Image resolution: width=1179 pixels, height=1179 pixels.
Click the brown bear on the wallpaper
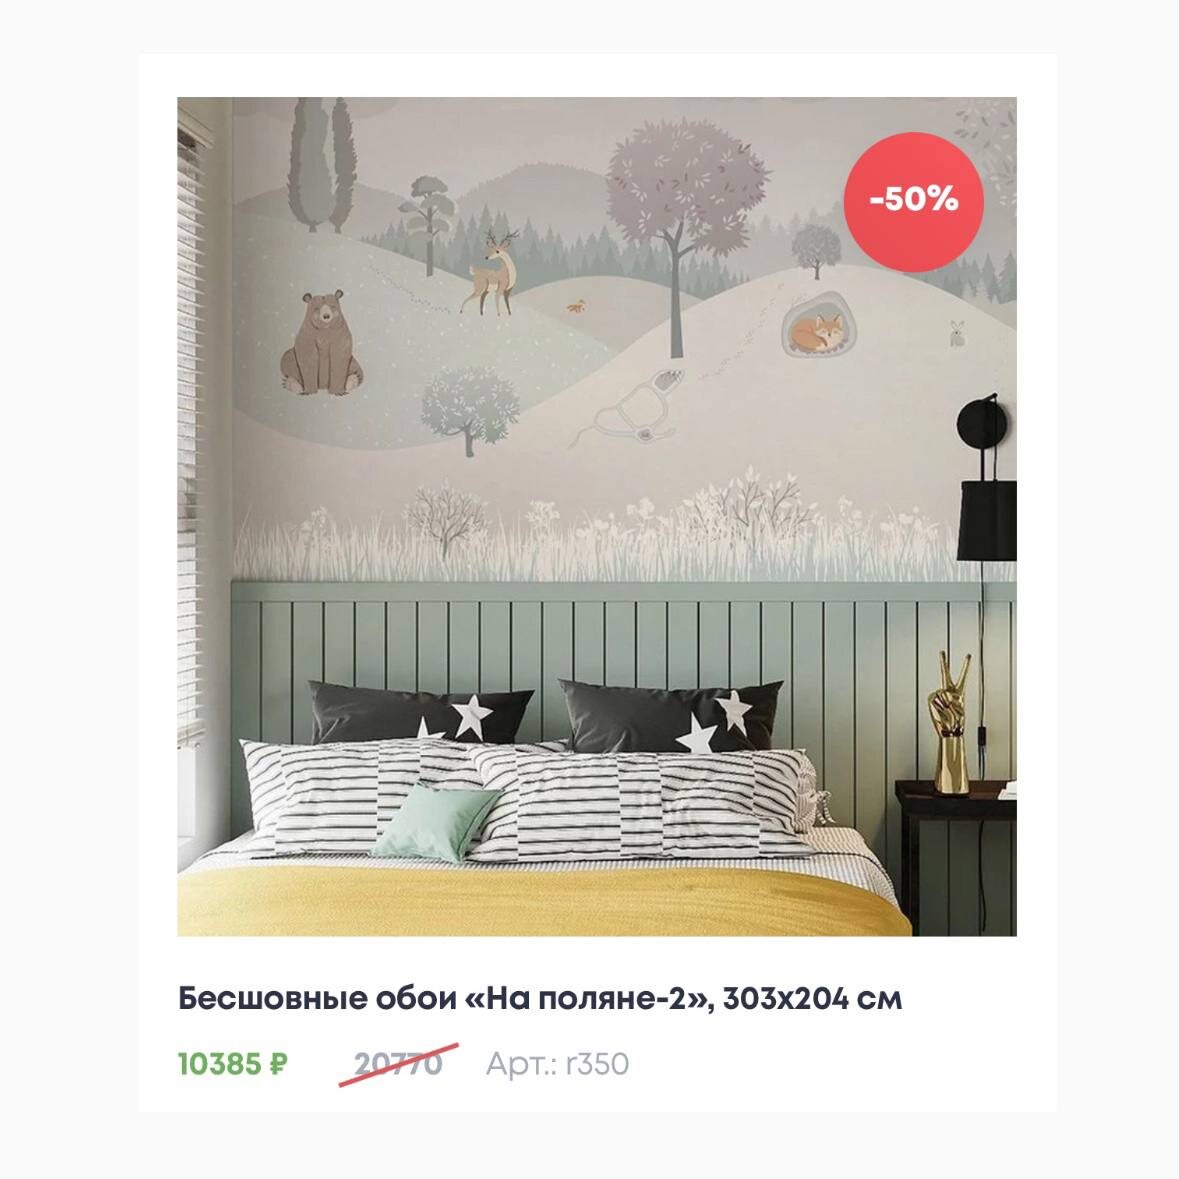coord(322,343)
